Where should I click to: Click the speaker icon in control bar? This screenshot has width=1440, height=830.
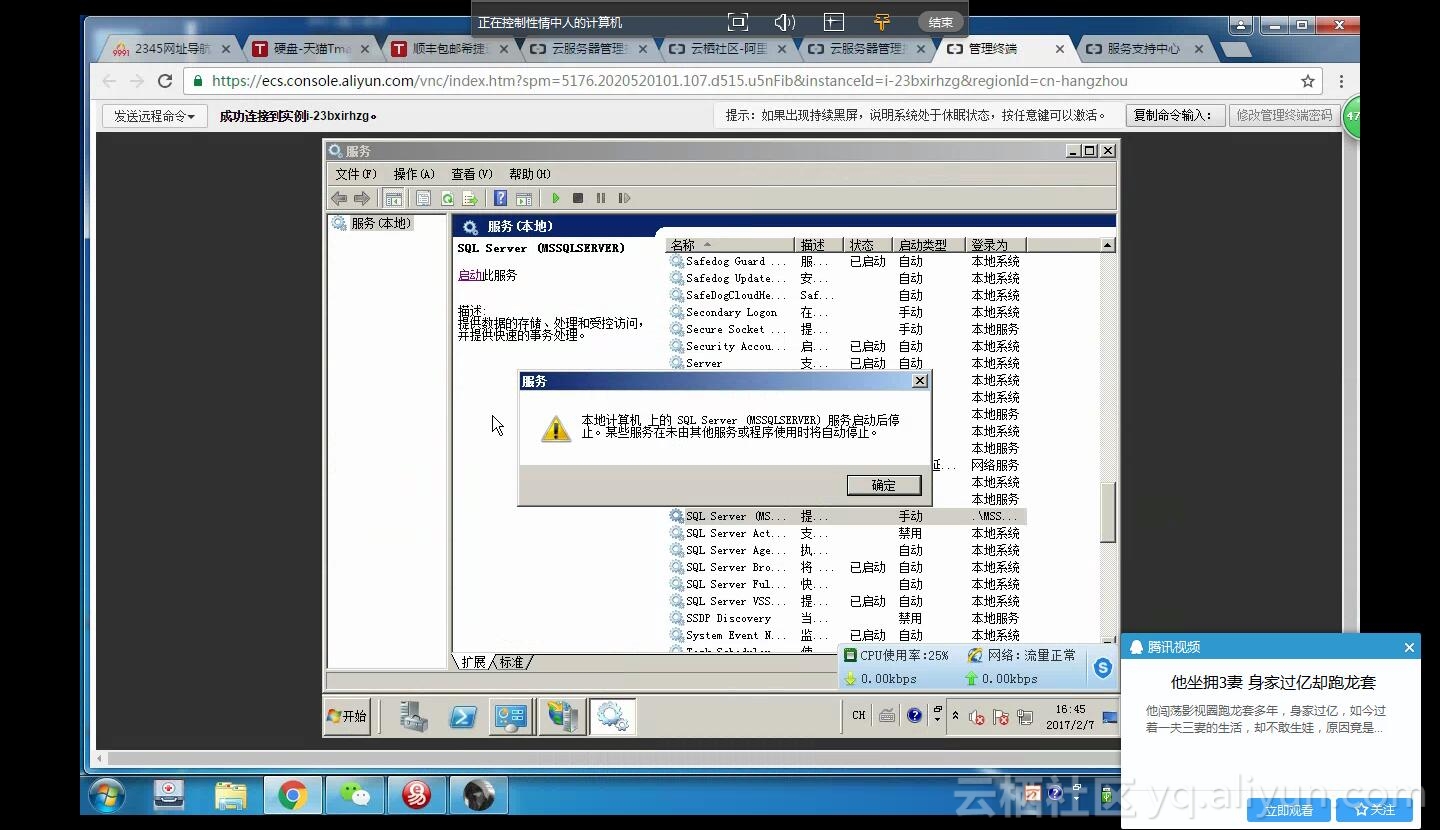(785, 22)
